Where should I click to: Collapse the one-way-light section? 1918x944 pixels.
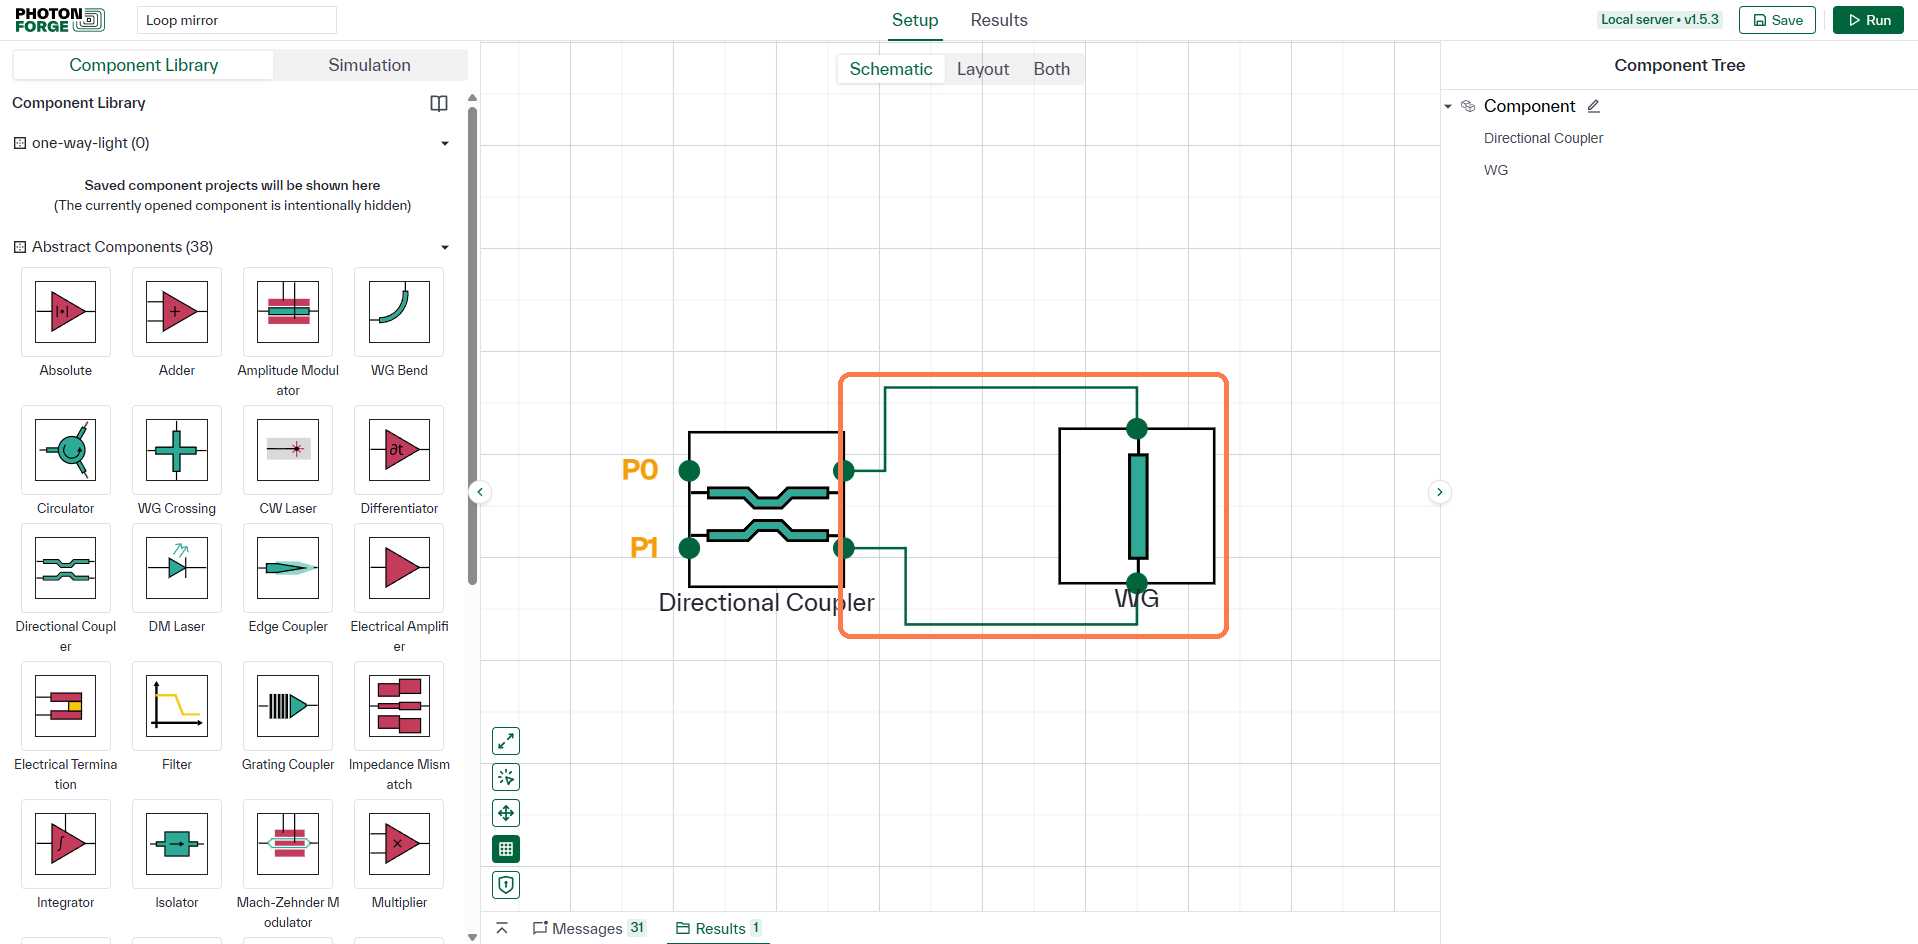[445, 143]
